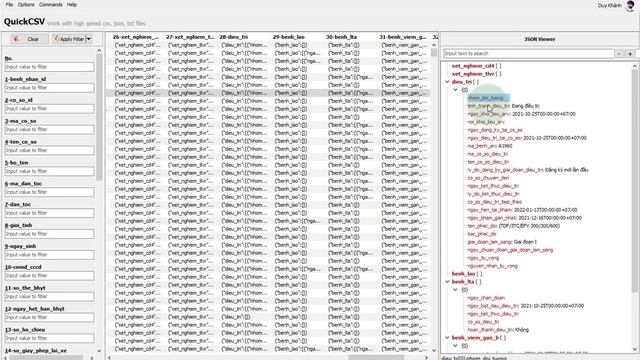The height and width of the screenshot is (360, 640).
Task: Click the JSON Viewer scroll-up arrow
Action: (x=635, y=66)
